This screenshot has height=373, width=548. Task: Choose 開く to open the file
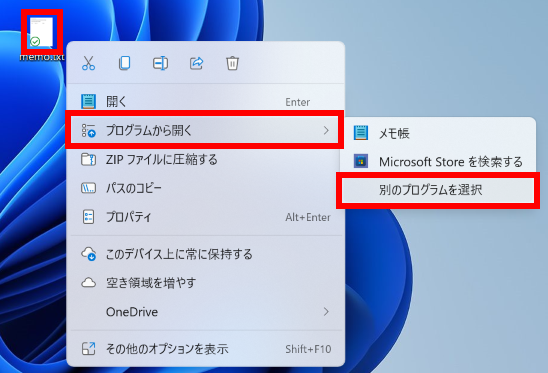pyautogui.click(x=205, y=102)
